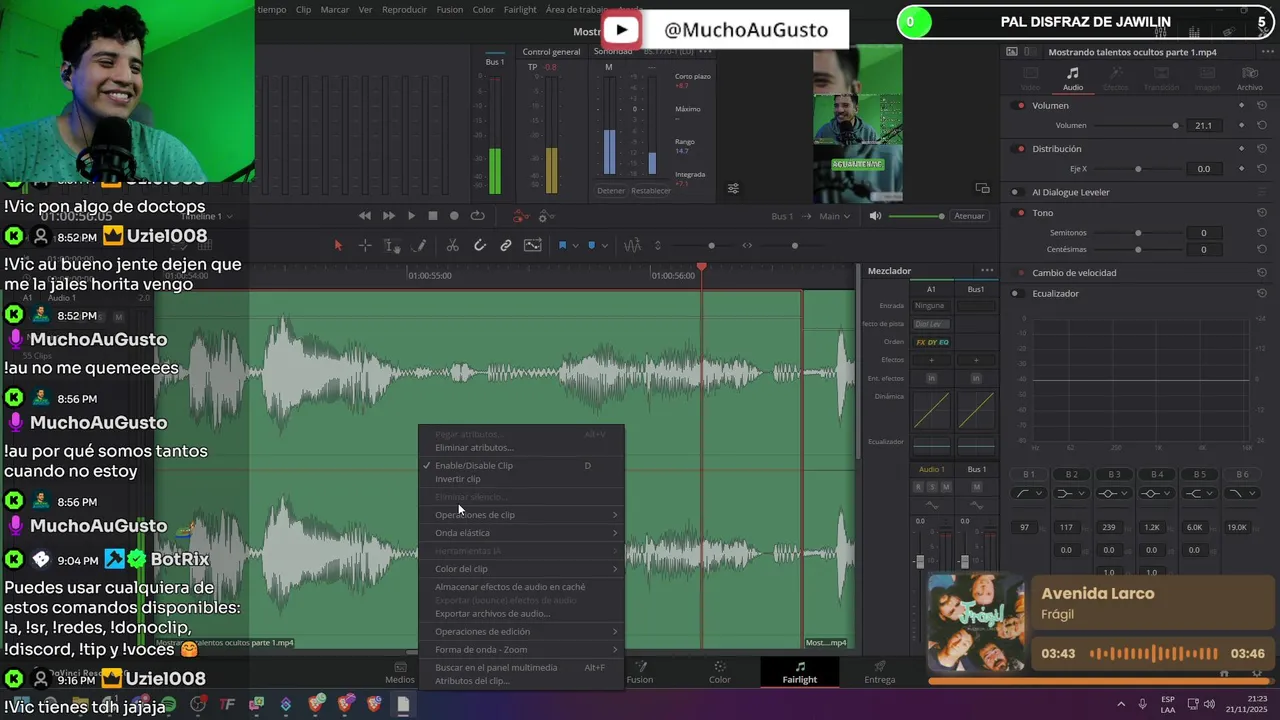Select the pointer selection tool in timeline toolbar
Screen dimensions: 1280x720
(338, 246)
